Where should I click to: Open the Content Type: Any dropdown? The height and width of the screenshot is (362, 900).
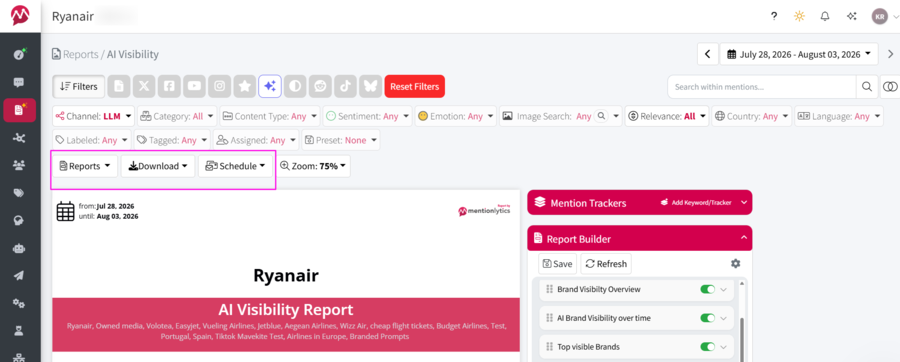pos(270,116)
